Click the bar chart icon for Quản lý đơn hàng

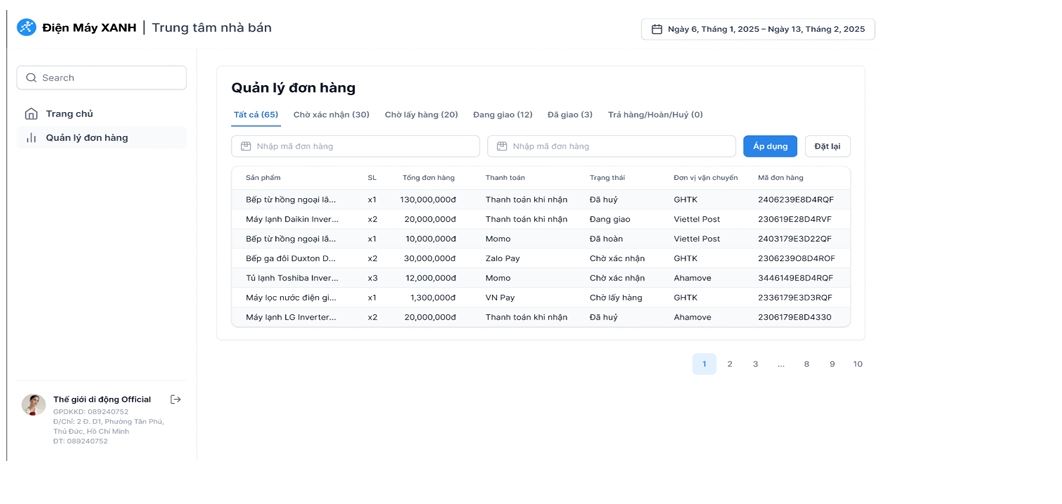click(x=32, y=138)
